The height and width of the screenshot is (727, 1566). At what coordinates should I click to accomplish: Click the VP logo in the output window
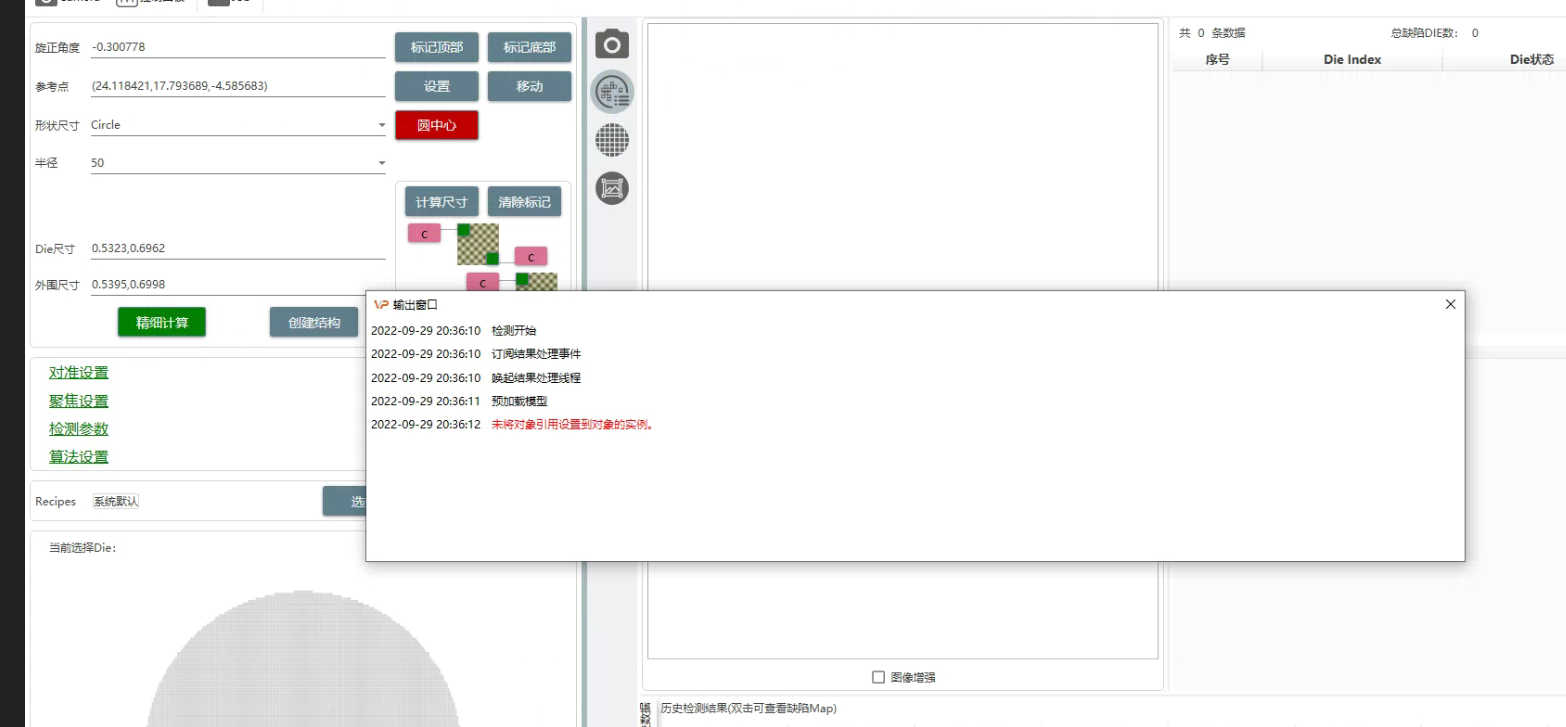coord(380,305)
